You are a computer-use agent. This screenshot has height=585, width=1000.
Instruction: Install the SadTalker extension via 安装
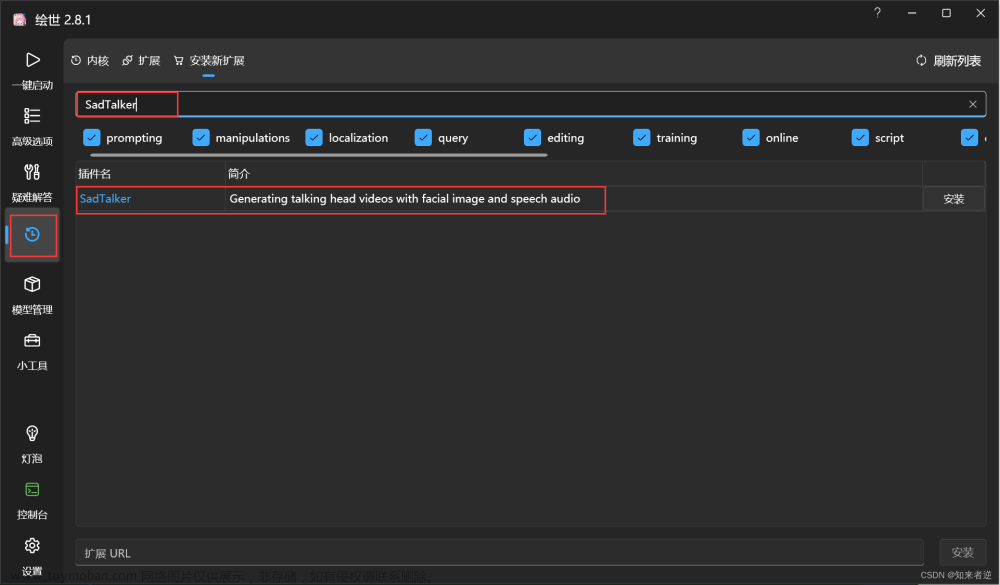953,199
